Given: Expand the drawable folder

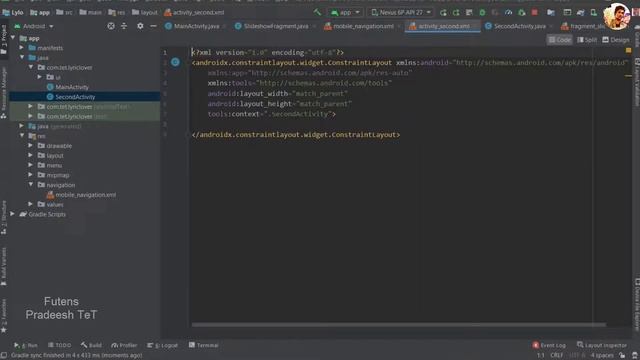Looking at the screenshot, I should click(x=31, y=146).
